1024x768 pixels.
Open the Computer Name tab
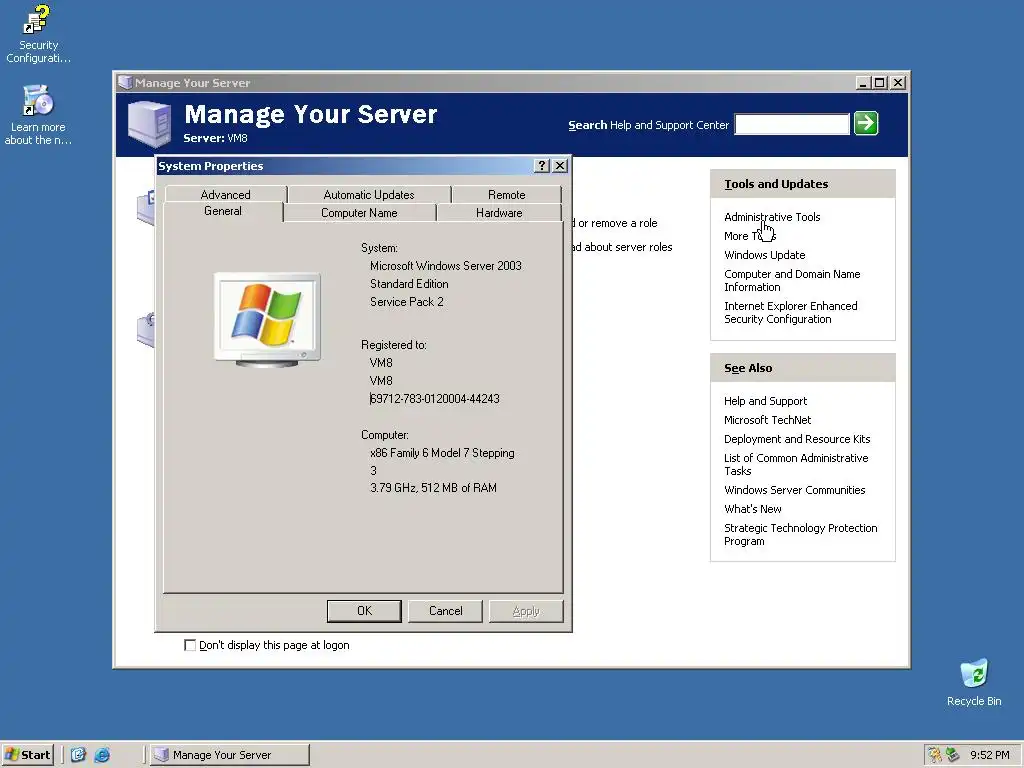pyautogui.click(x=359, y=213)
